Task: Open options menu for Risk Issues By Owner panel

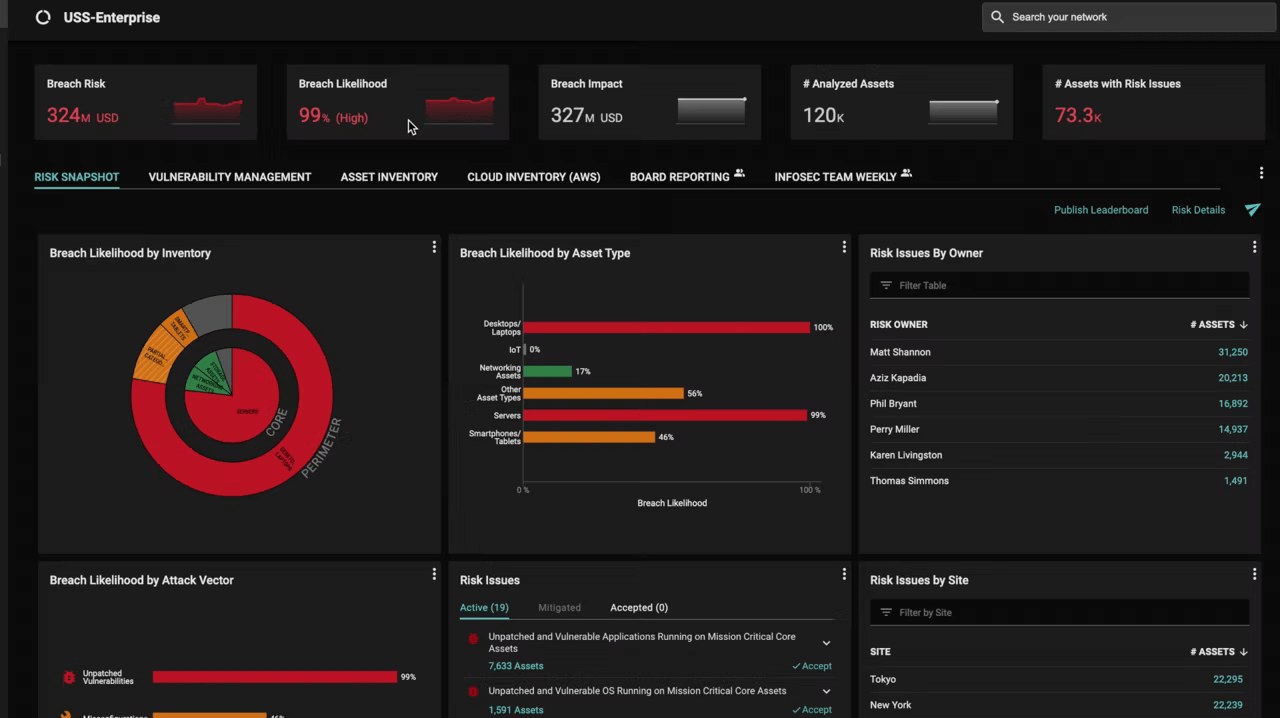Action: pos(1254,246)
